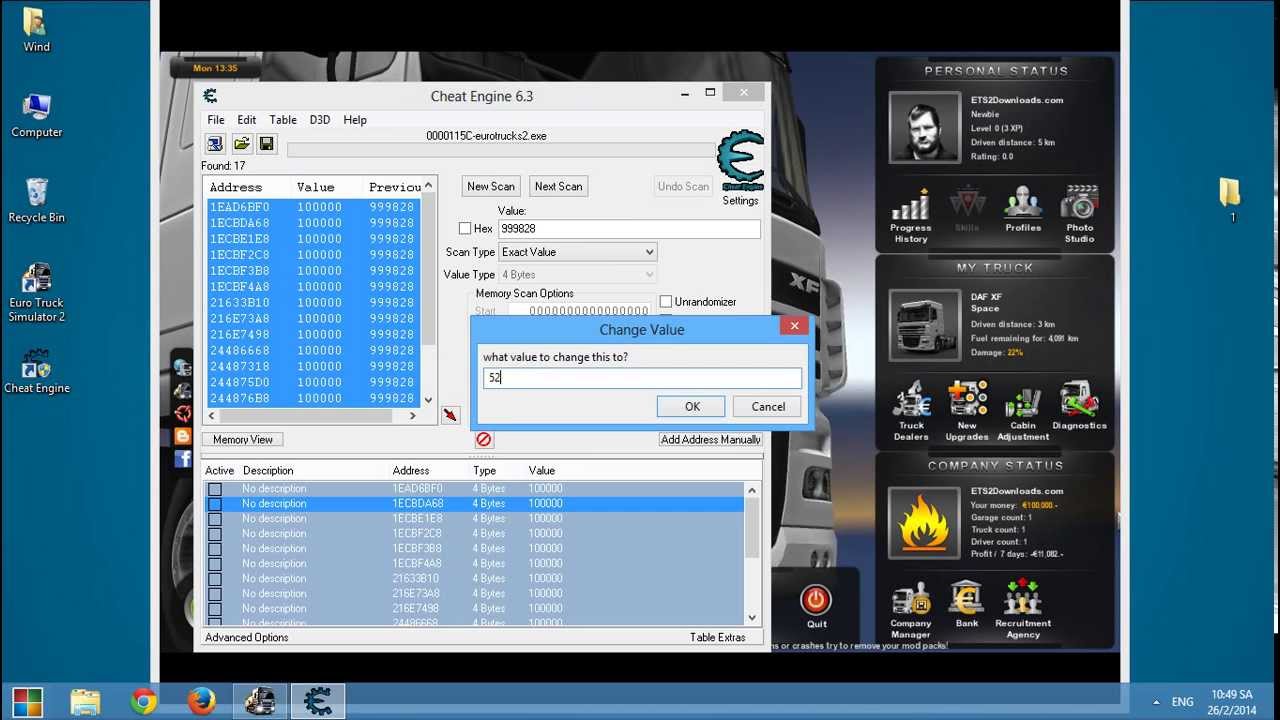Click Windows Start button

(x=28, y=701)
